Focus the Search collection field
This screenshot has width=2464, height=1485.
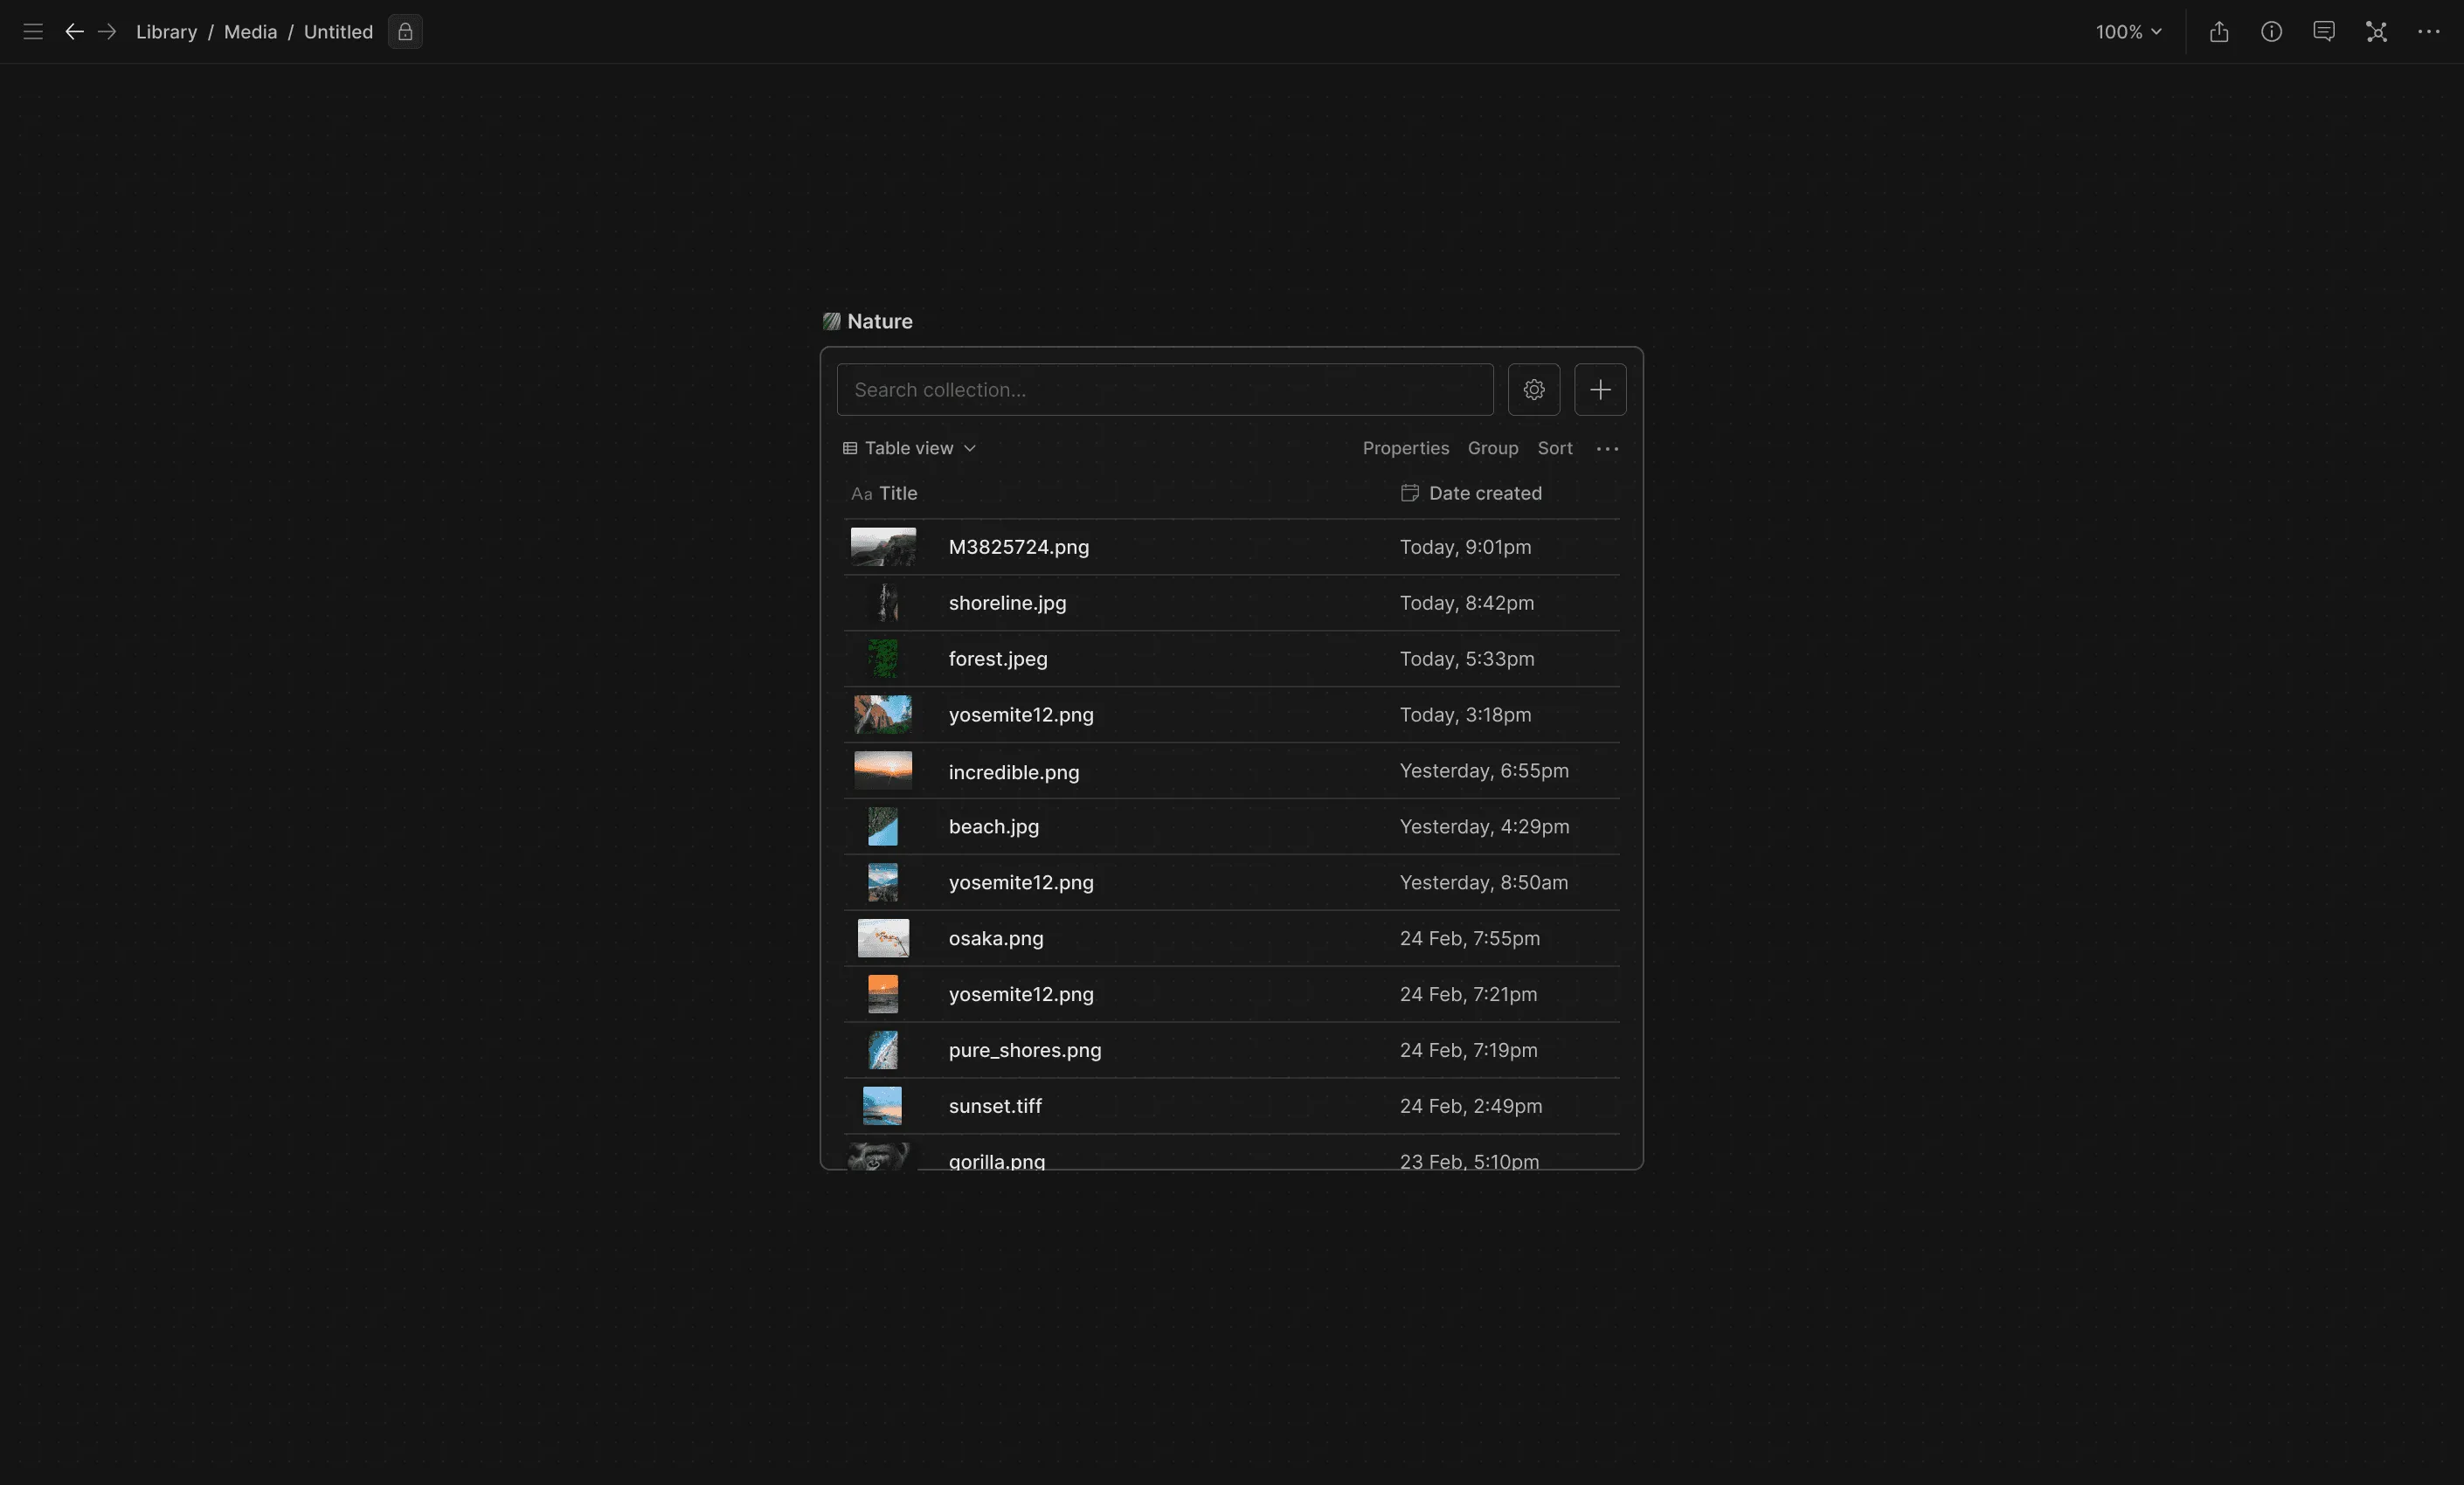[x=1165, y=389]
